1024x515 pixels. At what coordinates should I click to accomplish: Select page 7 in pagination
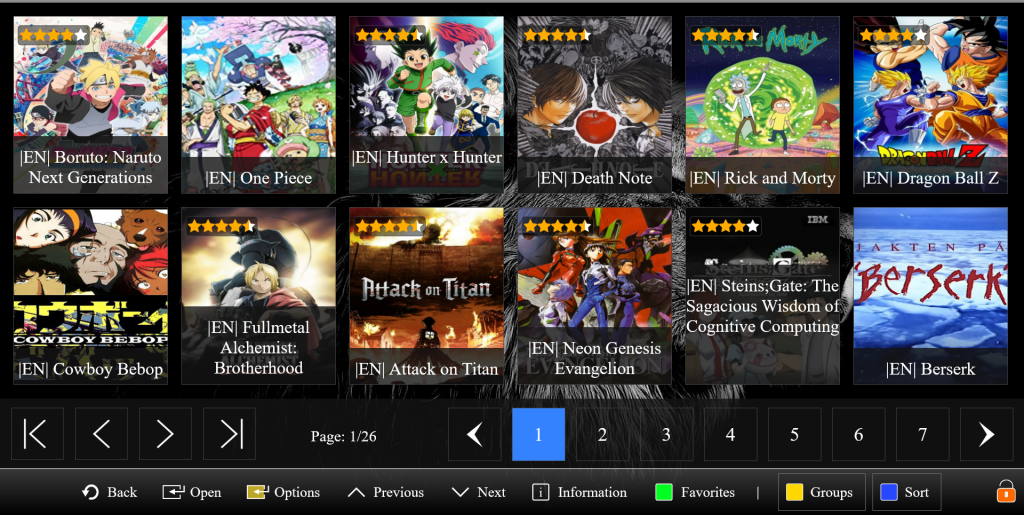click(922, 434)
